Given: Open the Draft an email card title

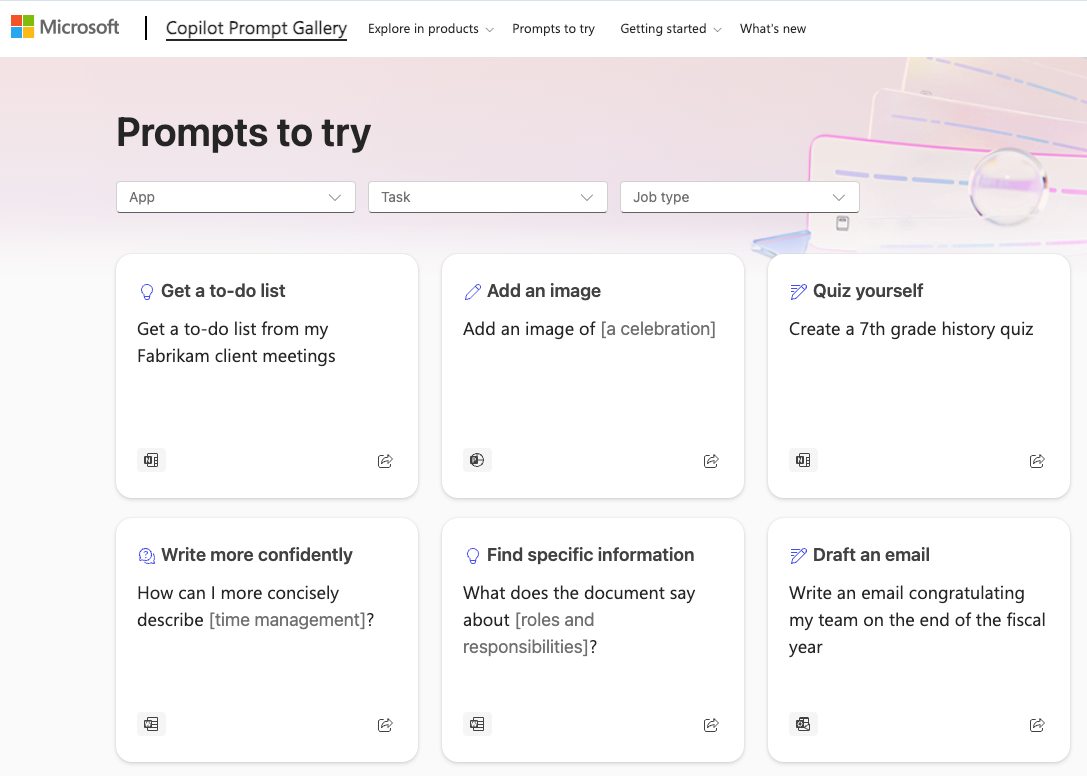Looking at the screenshot, I should click(871, 555).
